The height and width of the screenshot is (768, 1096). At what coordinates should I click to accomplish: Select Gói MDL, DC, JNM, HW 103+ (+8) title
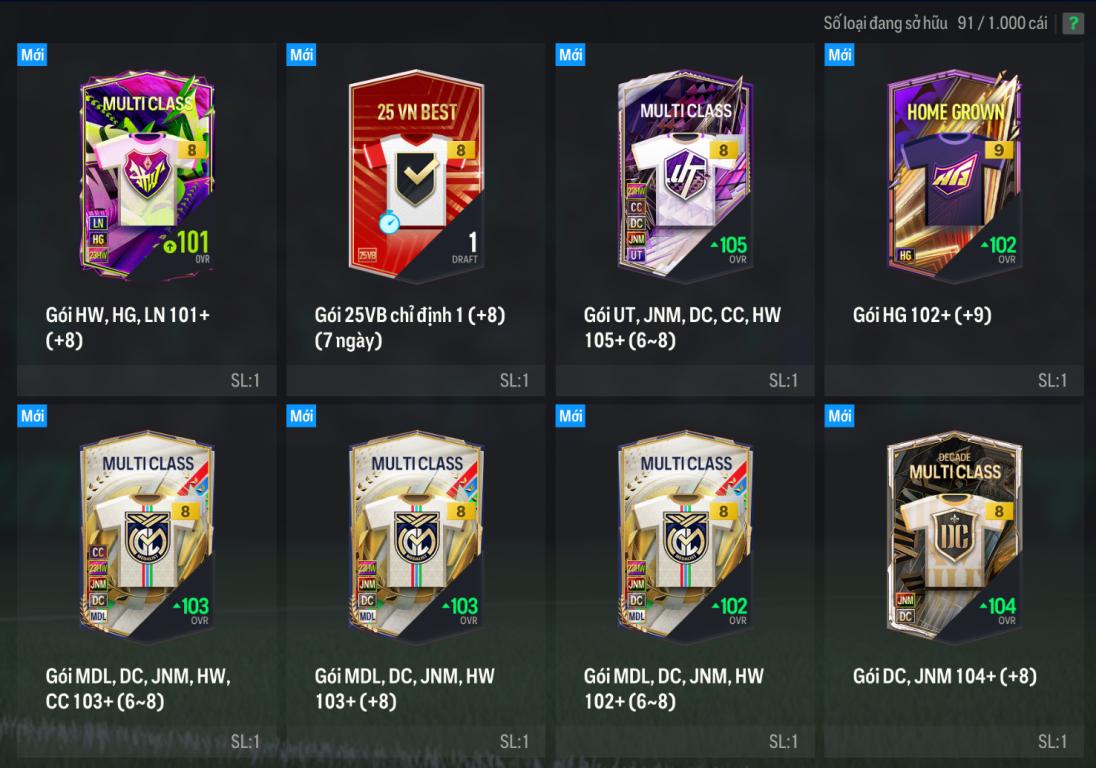[404, 688]
